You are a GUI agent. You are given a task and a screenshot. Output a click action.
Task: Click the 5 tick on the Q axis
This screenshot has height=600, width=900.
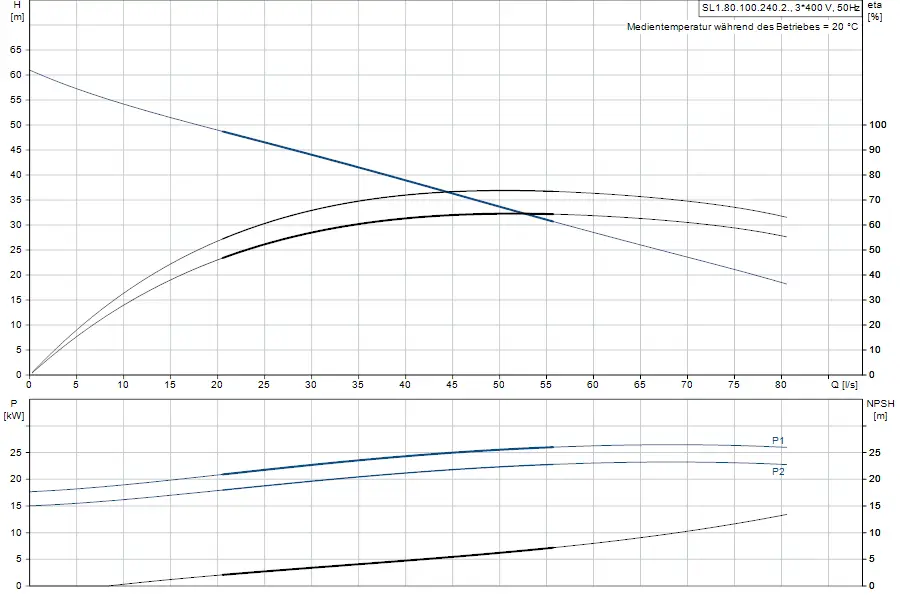pyautogui.click(x=76, y=385)
